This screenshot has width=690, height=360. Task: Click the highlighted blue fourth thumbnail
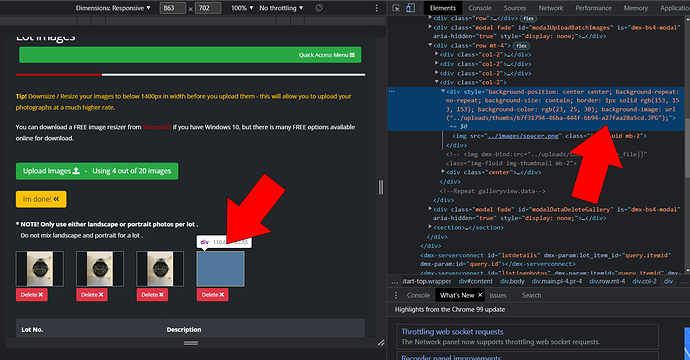tap(220, 269)
